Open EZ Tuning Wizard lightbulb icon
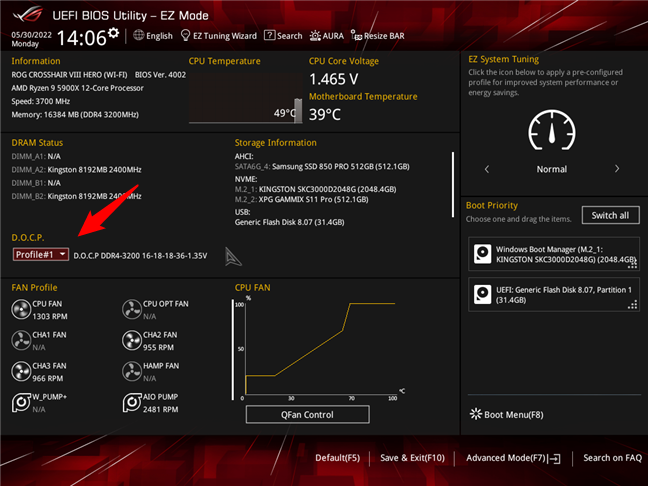648x486 pixels. [x=186, y=36]
